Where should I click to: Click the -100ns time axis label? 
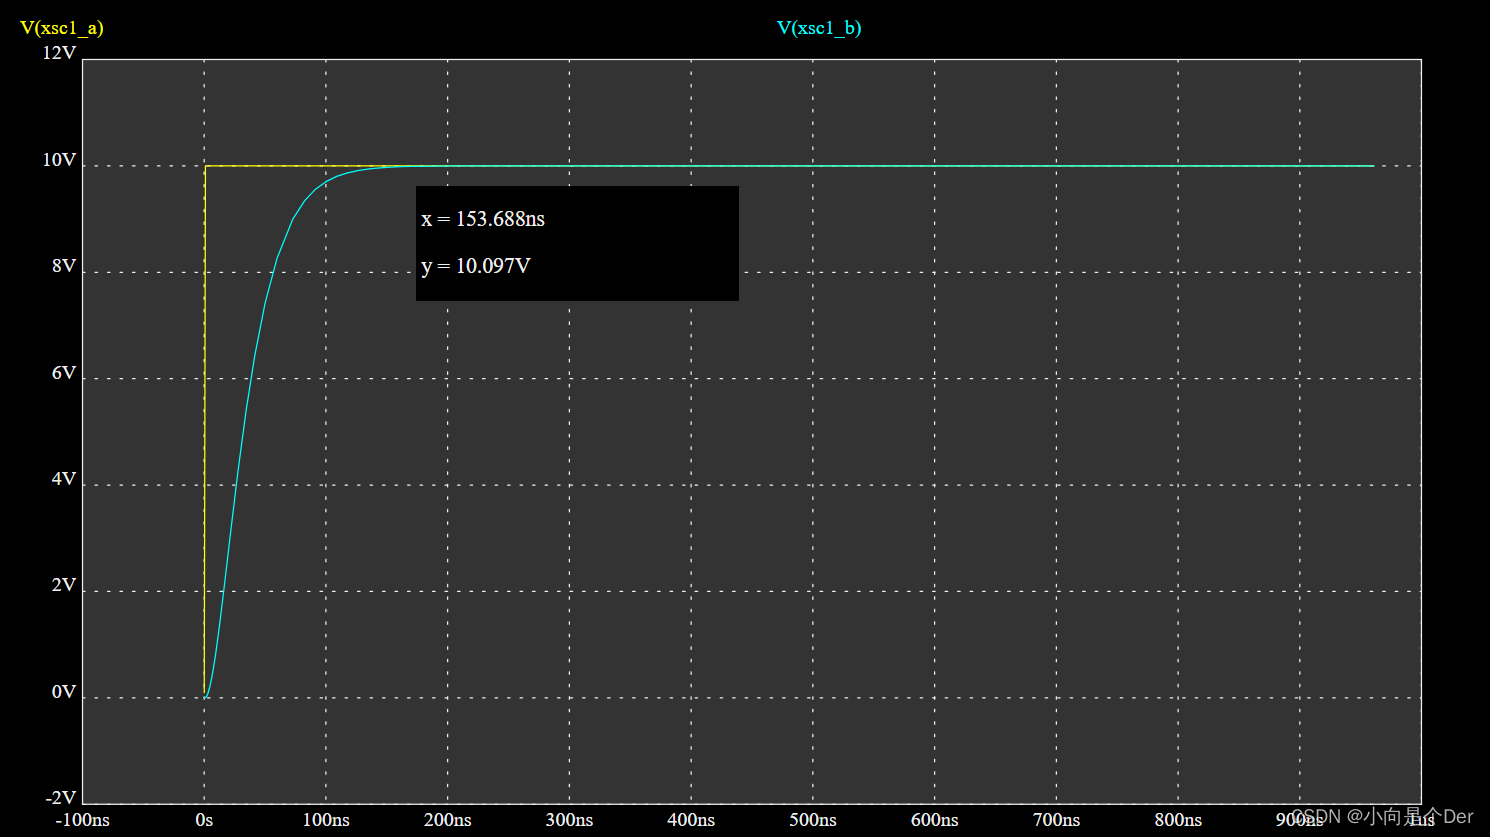pos(82,820)
